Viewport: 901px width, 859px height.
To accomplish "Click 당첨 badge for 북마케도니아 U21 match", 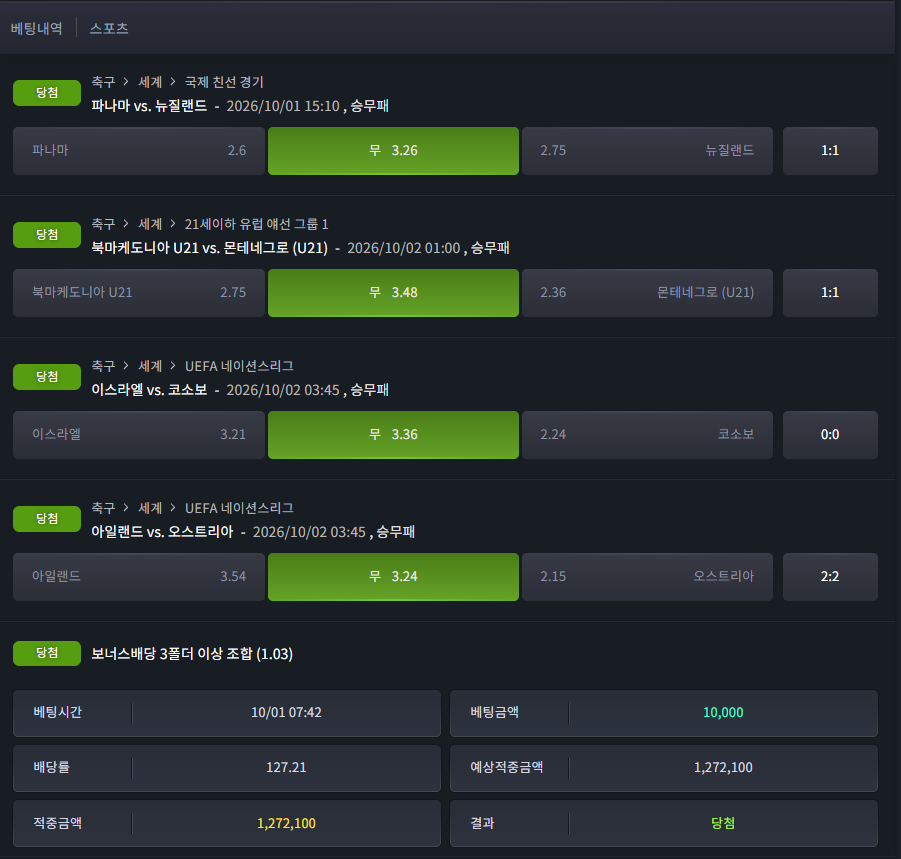I will click(47, 234).
